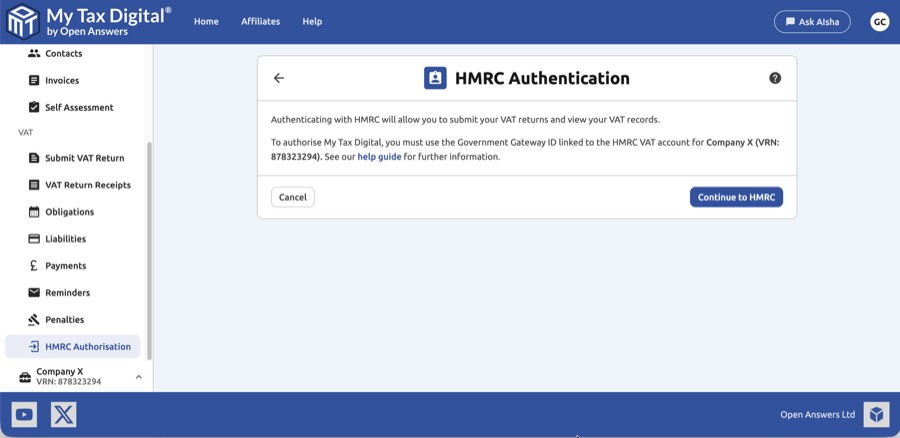Follow the help guide link
The height and width of the screenshot is (438, 900).
[x=379, y=156]
